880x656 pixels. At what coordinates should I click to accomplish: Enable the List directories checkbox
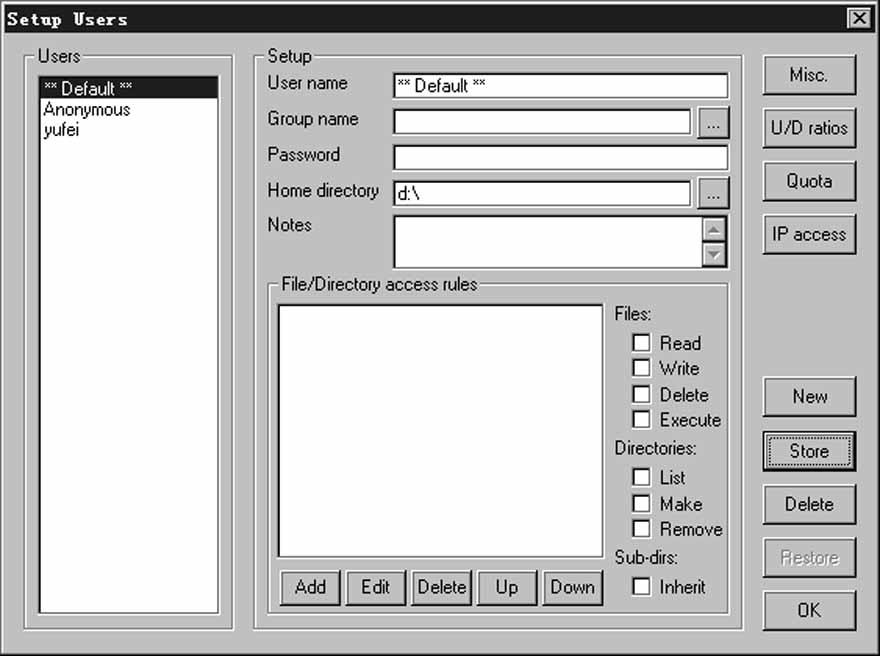(x=641, y=477)
